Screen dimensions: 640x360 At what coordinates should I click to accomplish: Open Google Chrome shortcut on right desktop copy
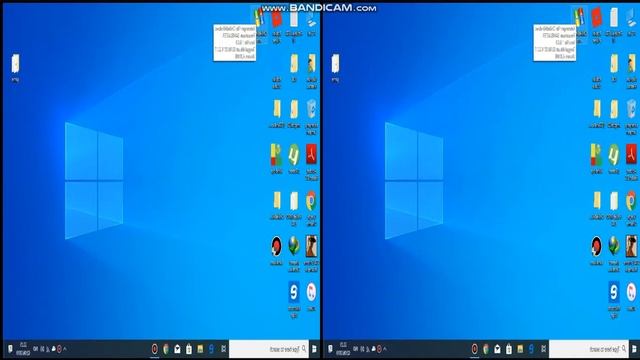[631, 201]
